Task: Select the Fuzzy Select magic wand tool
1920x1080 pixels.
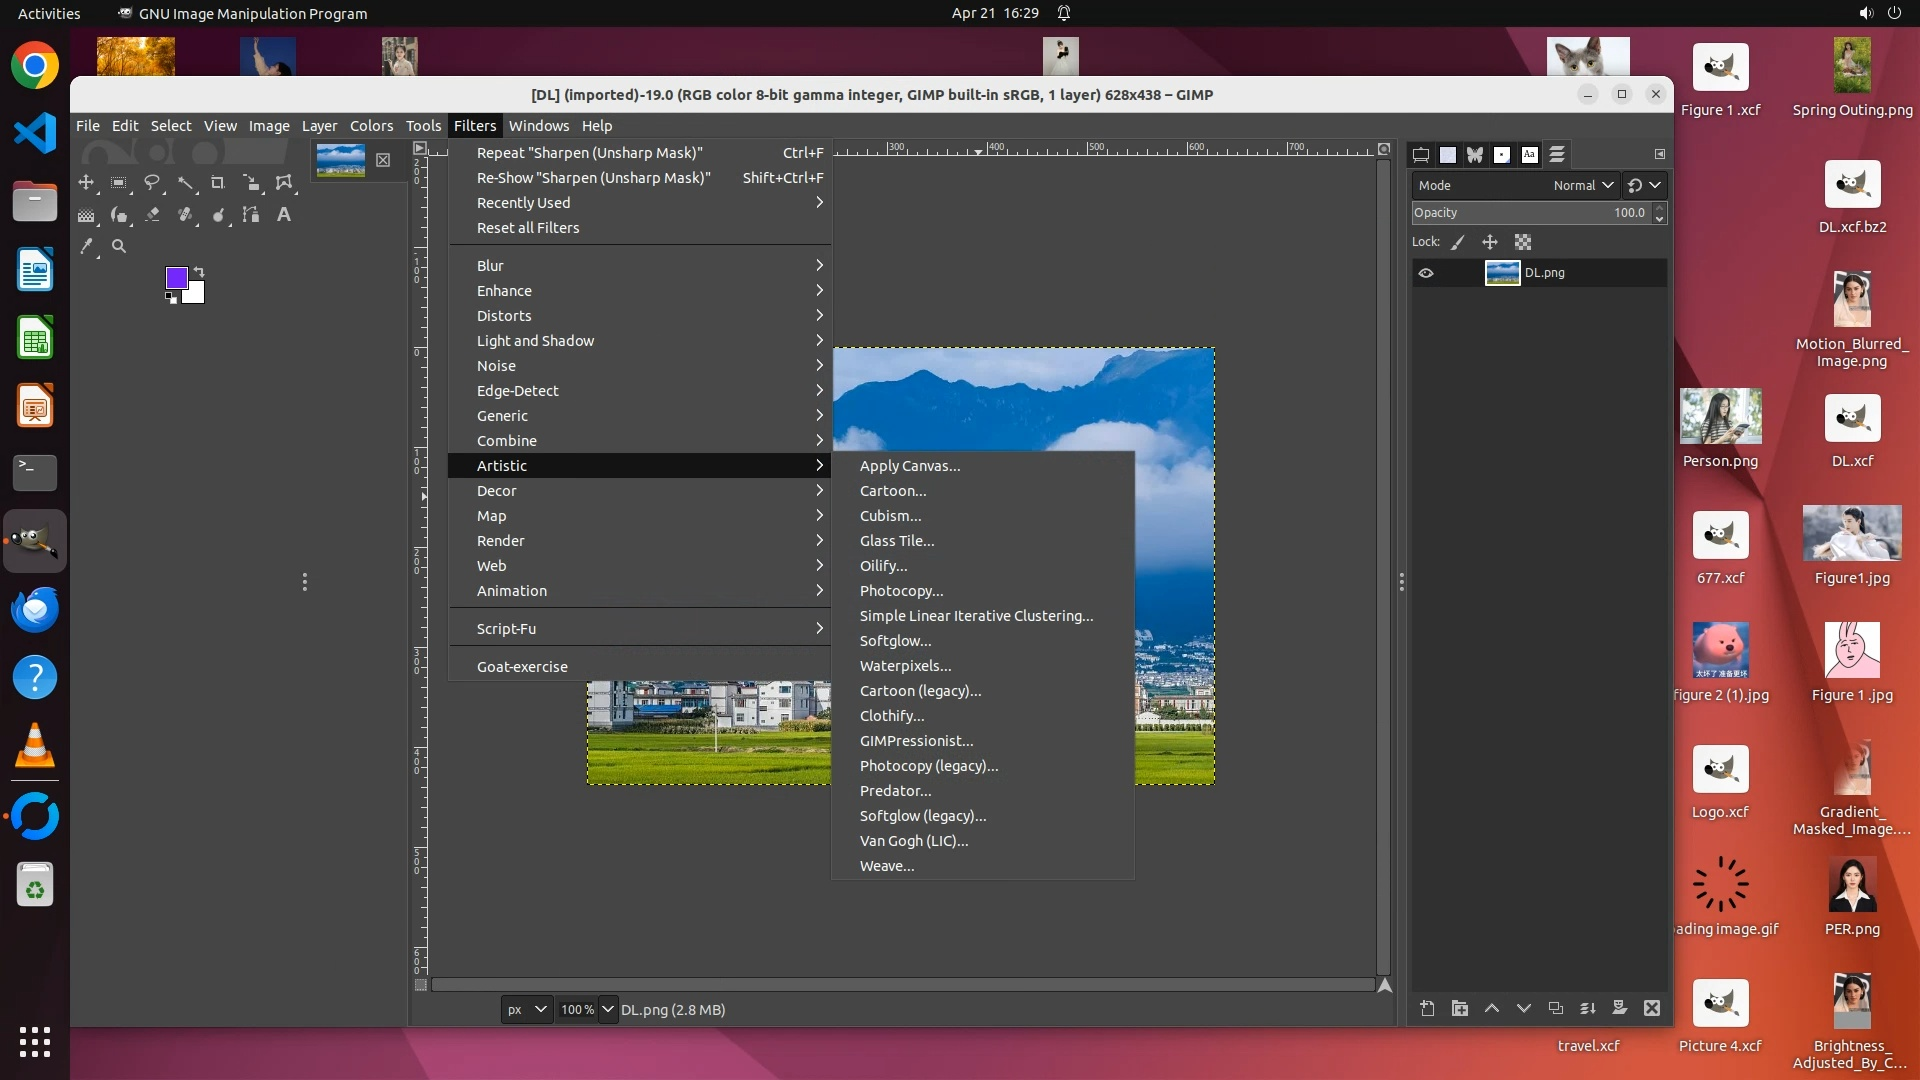Action: (186, 183)
